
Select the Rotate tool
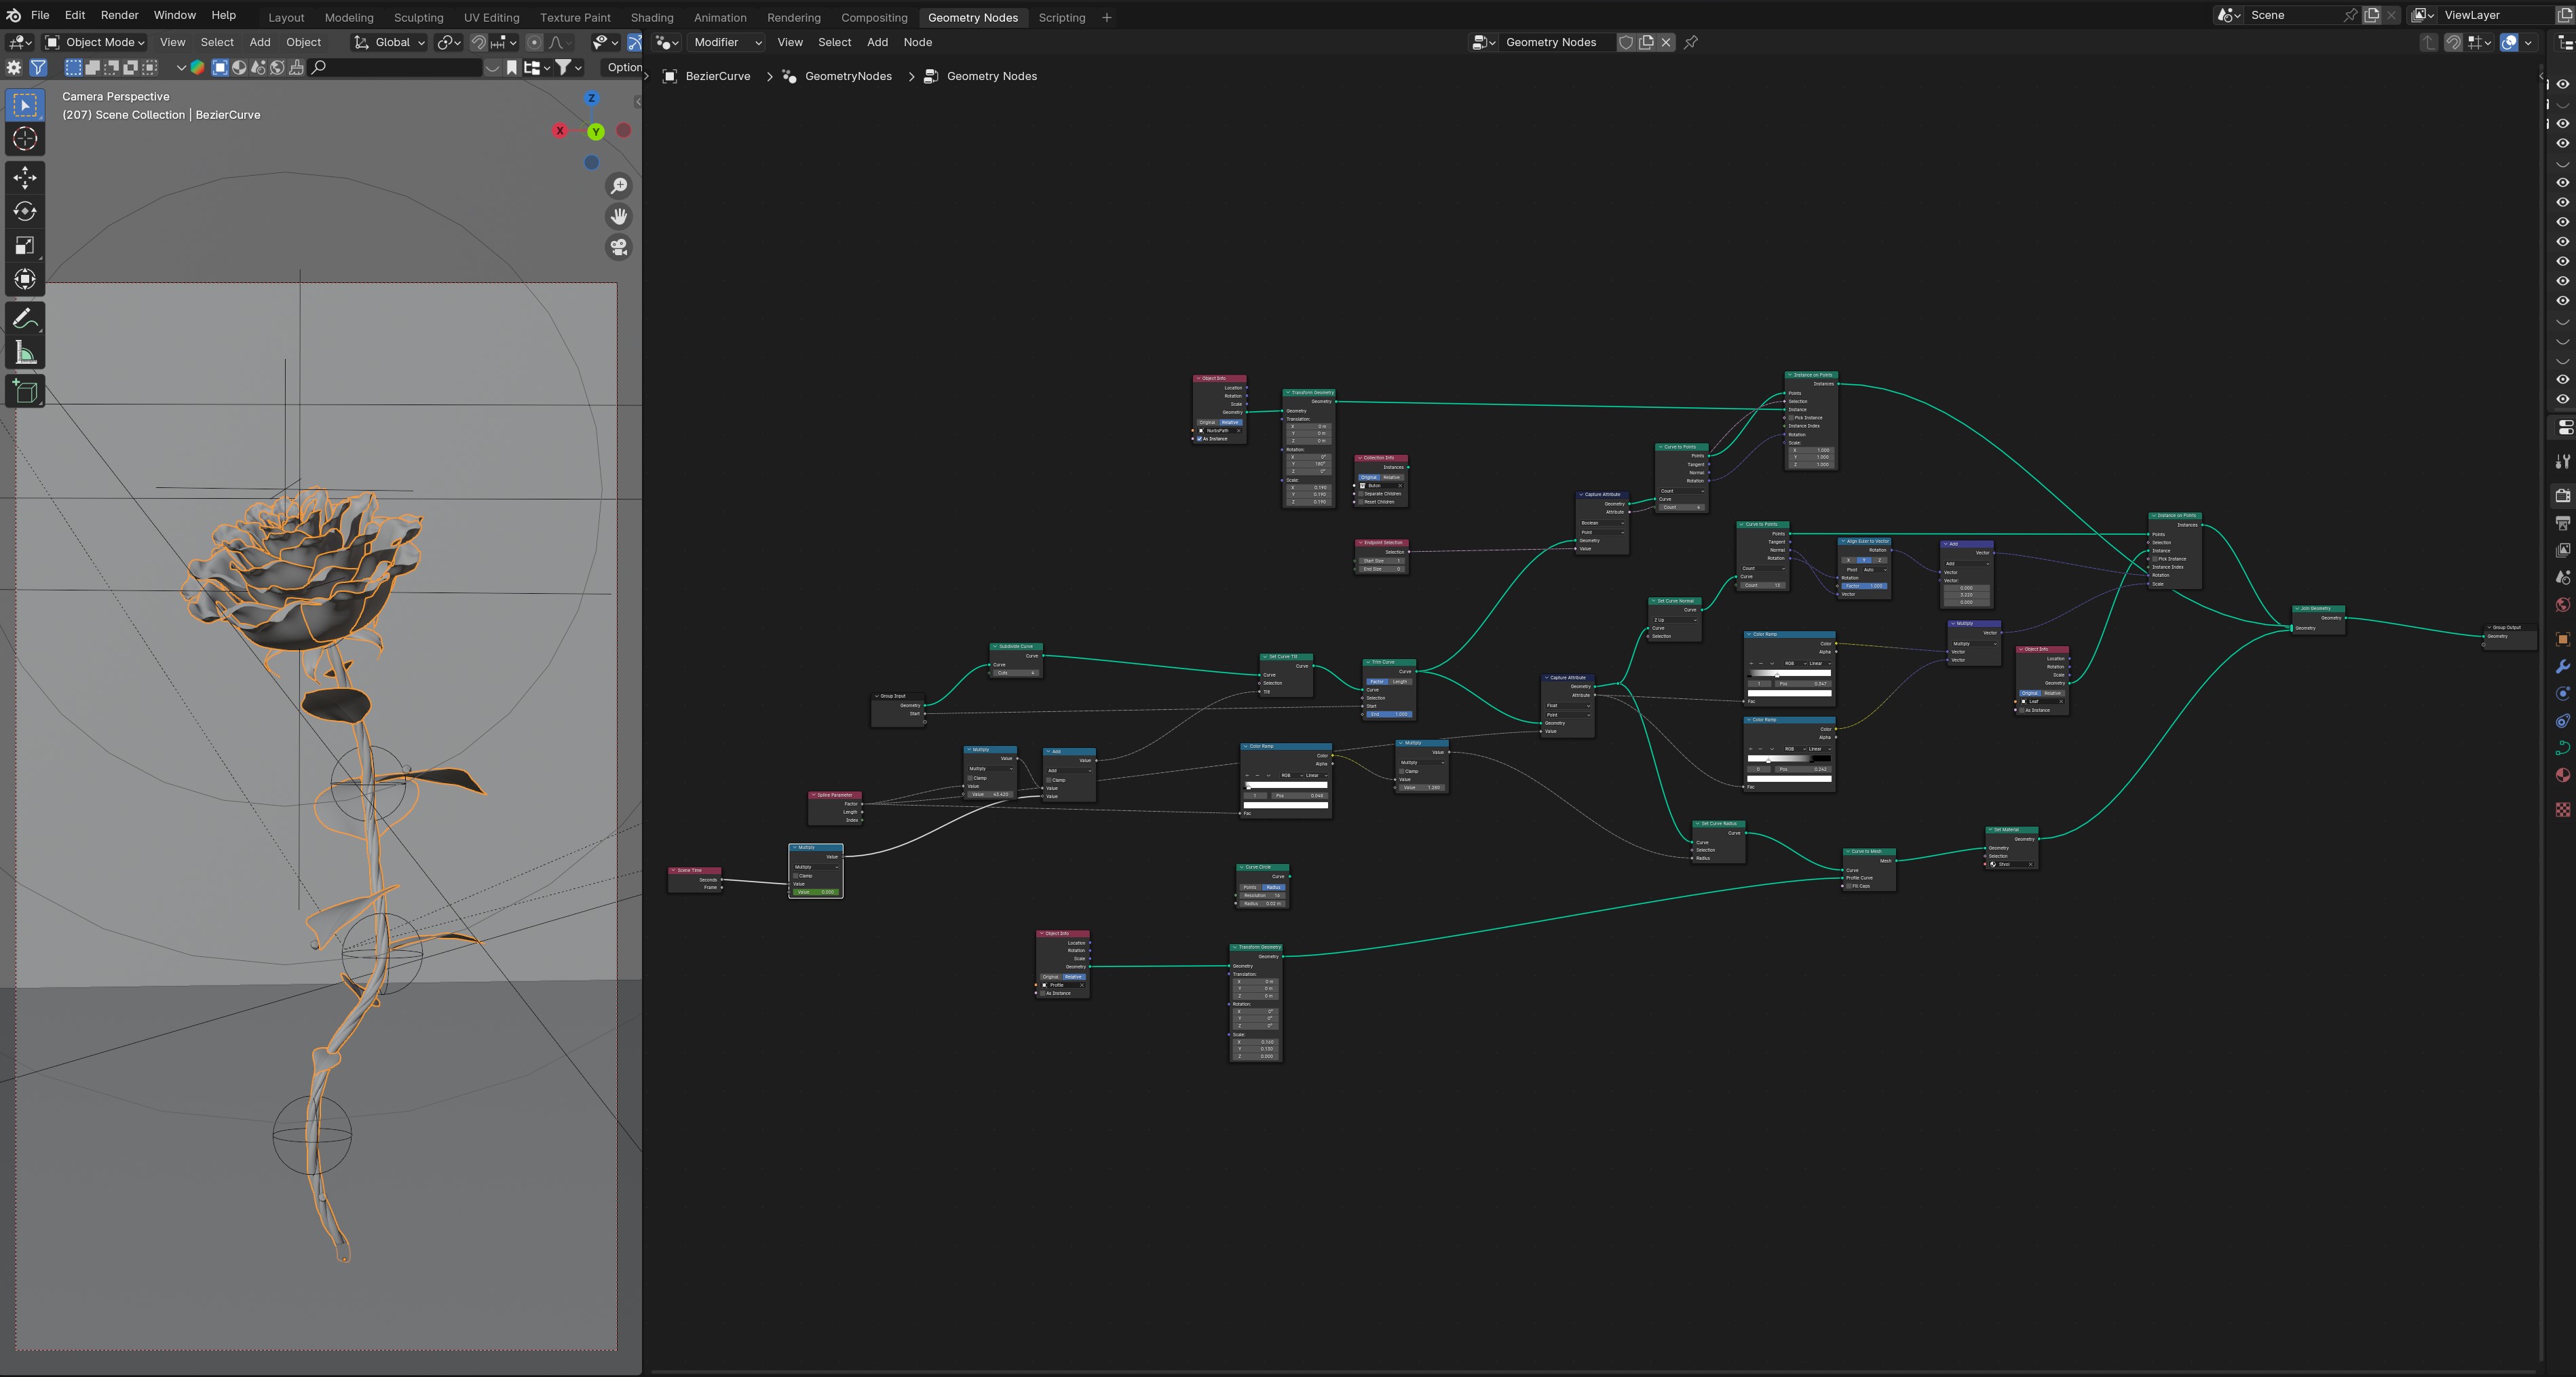coord(25,212)
